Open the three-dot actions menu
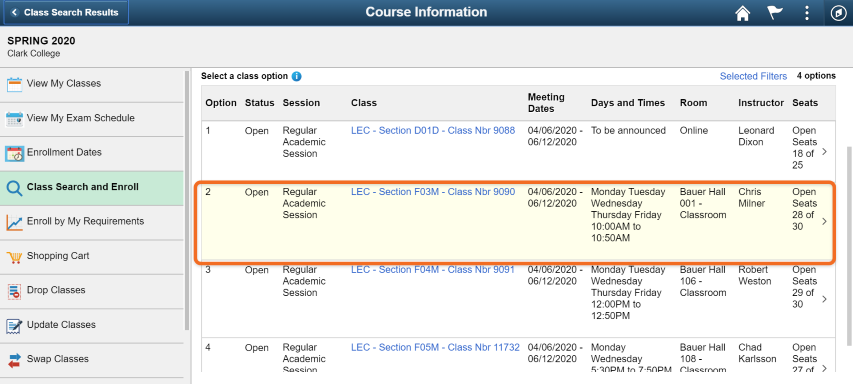853x386 pixels. coord(807,13)
